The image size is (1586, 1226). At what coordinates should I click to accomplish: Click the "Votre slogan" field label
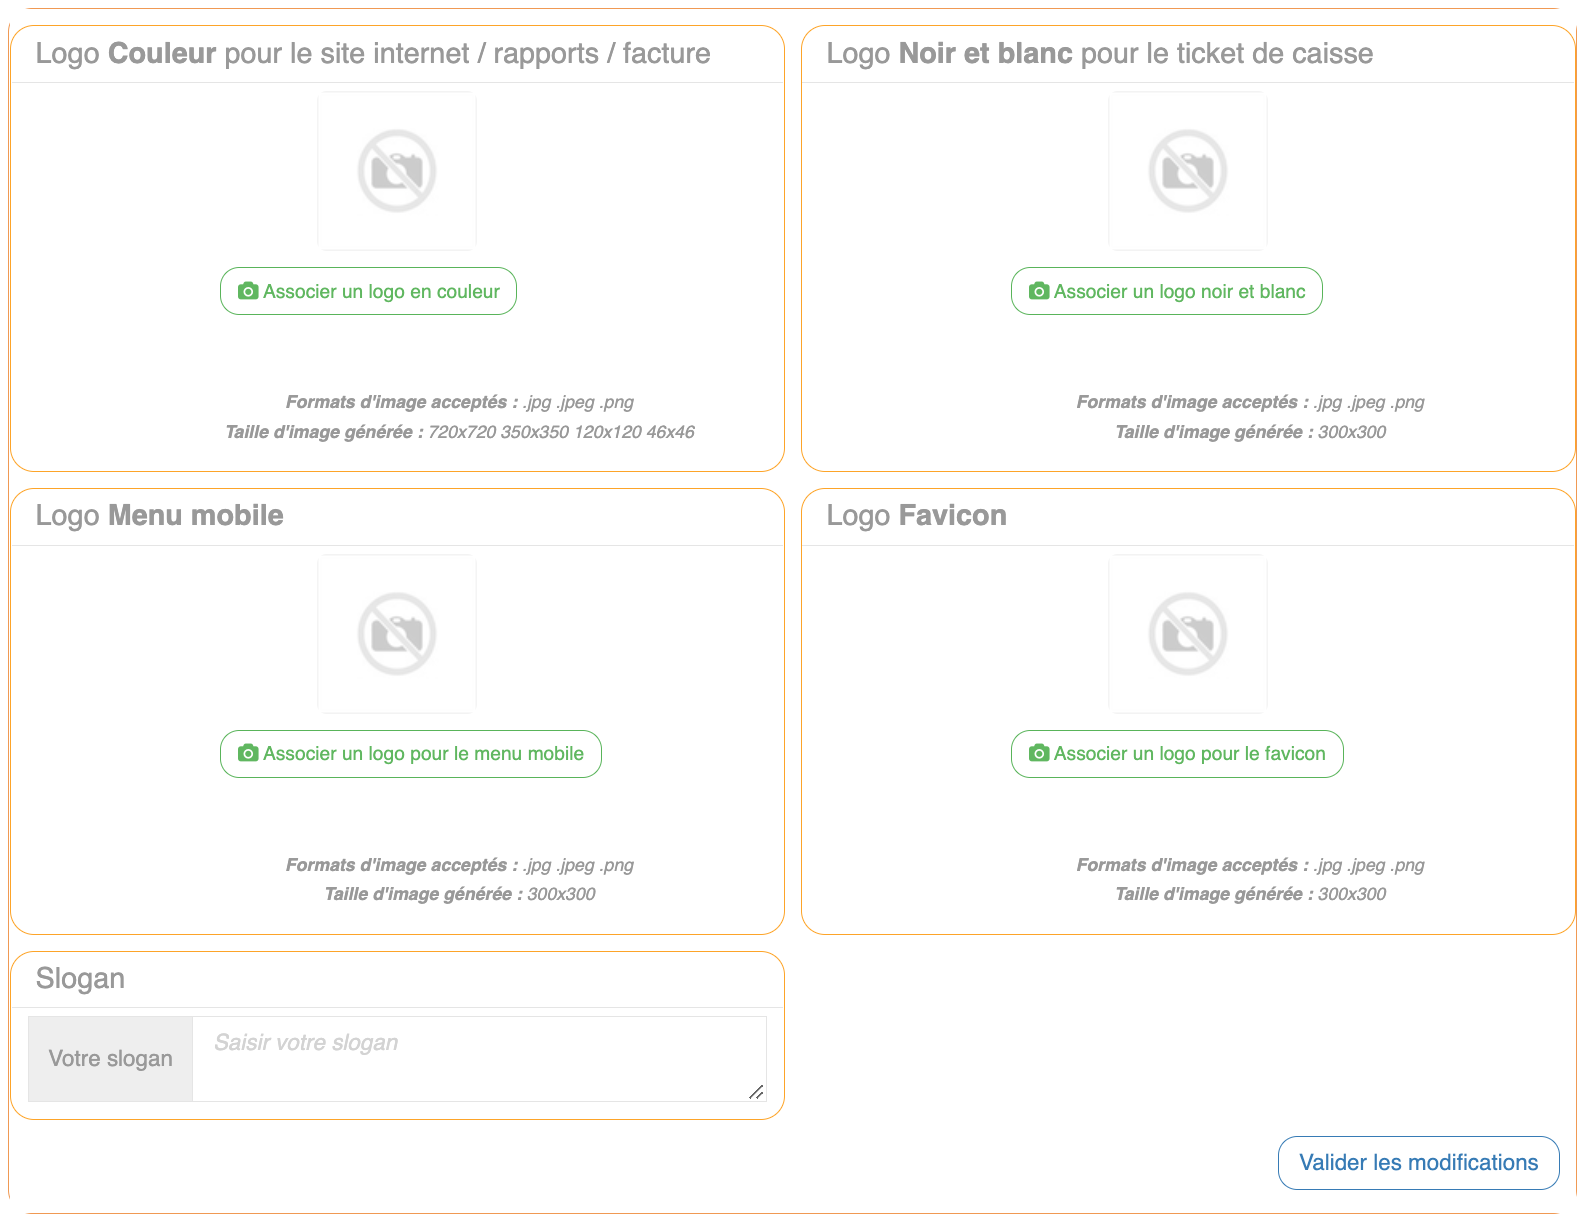(x=110, y=1059)
